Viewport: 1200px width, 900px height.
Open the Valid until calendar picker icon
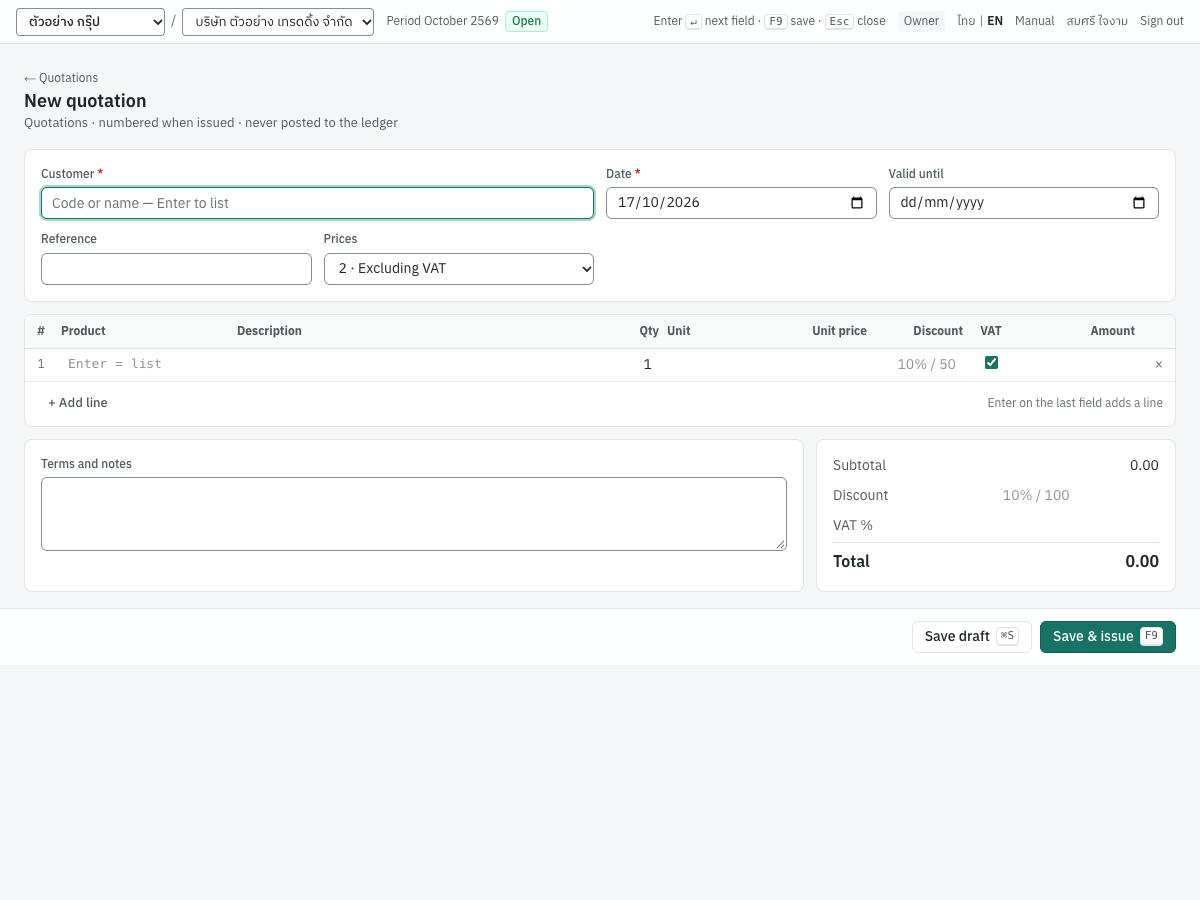tap(1139, 203)
